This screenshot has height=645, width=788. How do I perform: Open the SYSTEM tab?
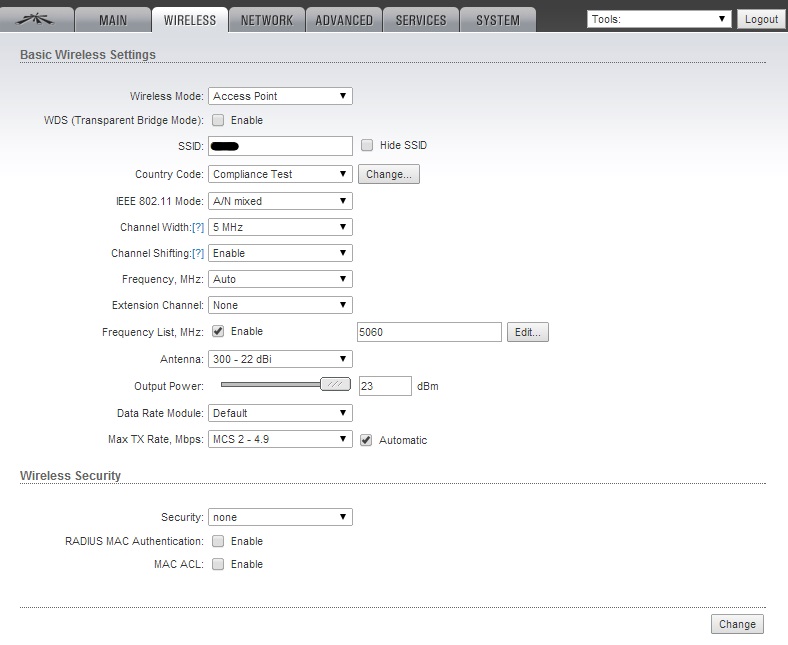coord(497,20)
